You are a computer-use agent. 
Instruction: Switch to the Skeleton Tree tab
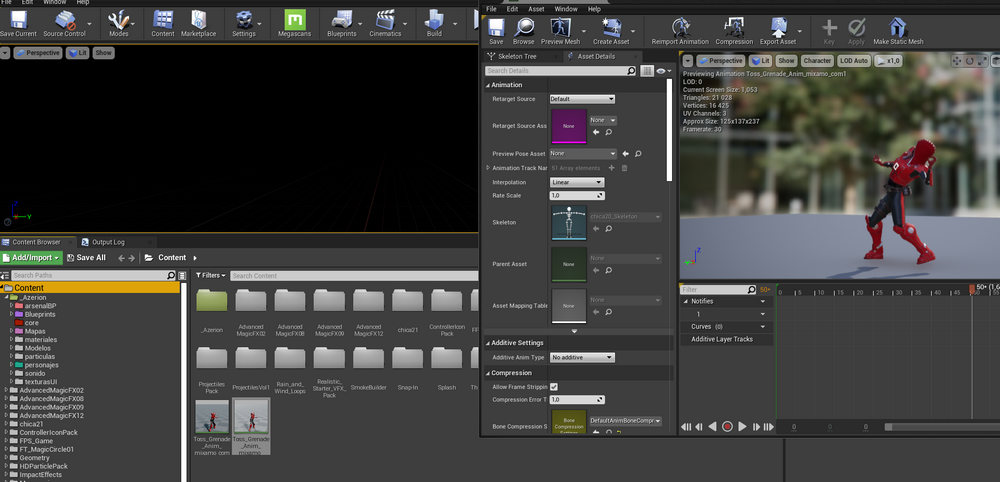point(517,57)
